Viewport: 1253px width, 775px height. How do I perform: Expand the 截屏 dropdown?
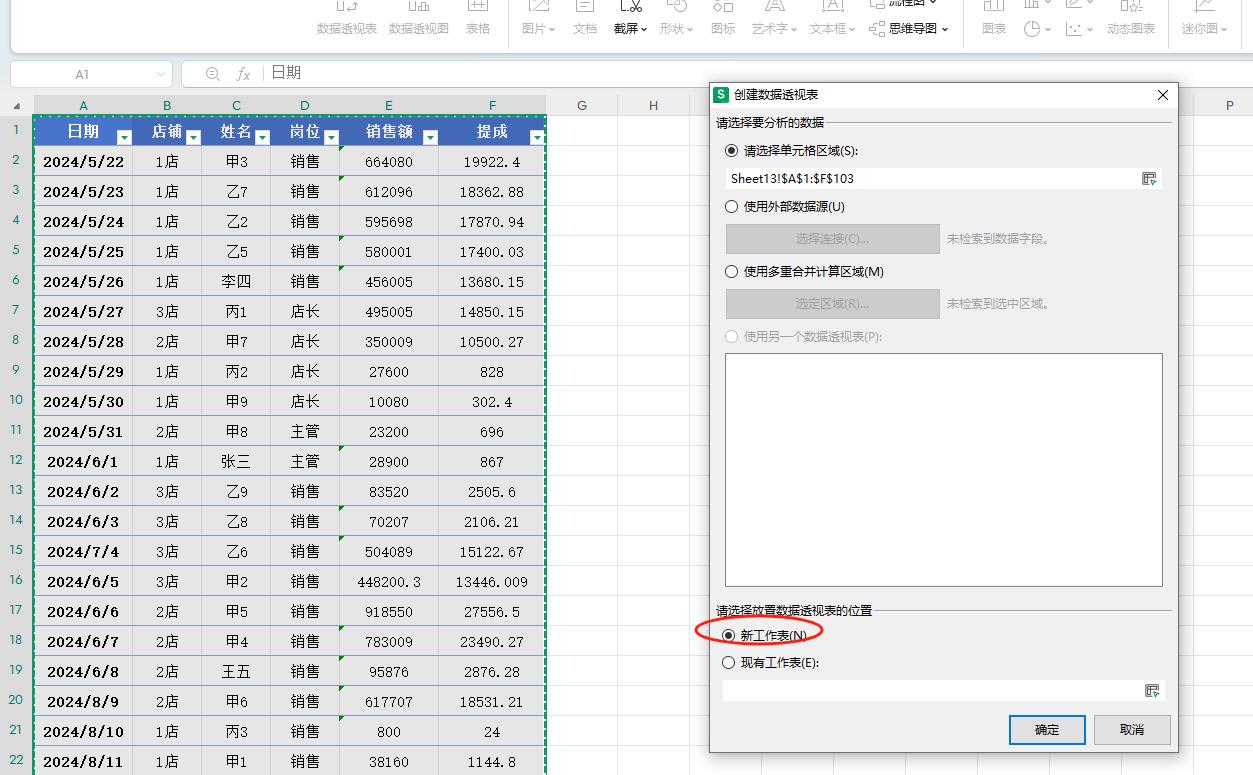tap(643, 30)
